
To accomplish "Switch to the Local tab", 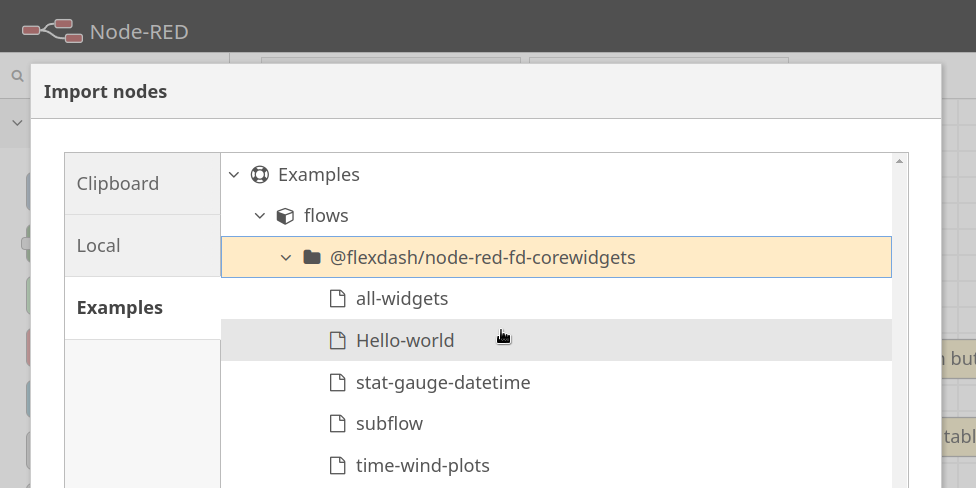I will click(x=143, y=246).
